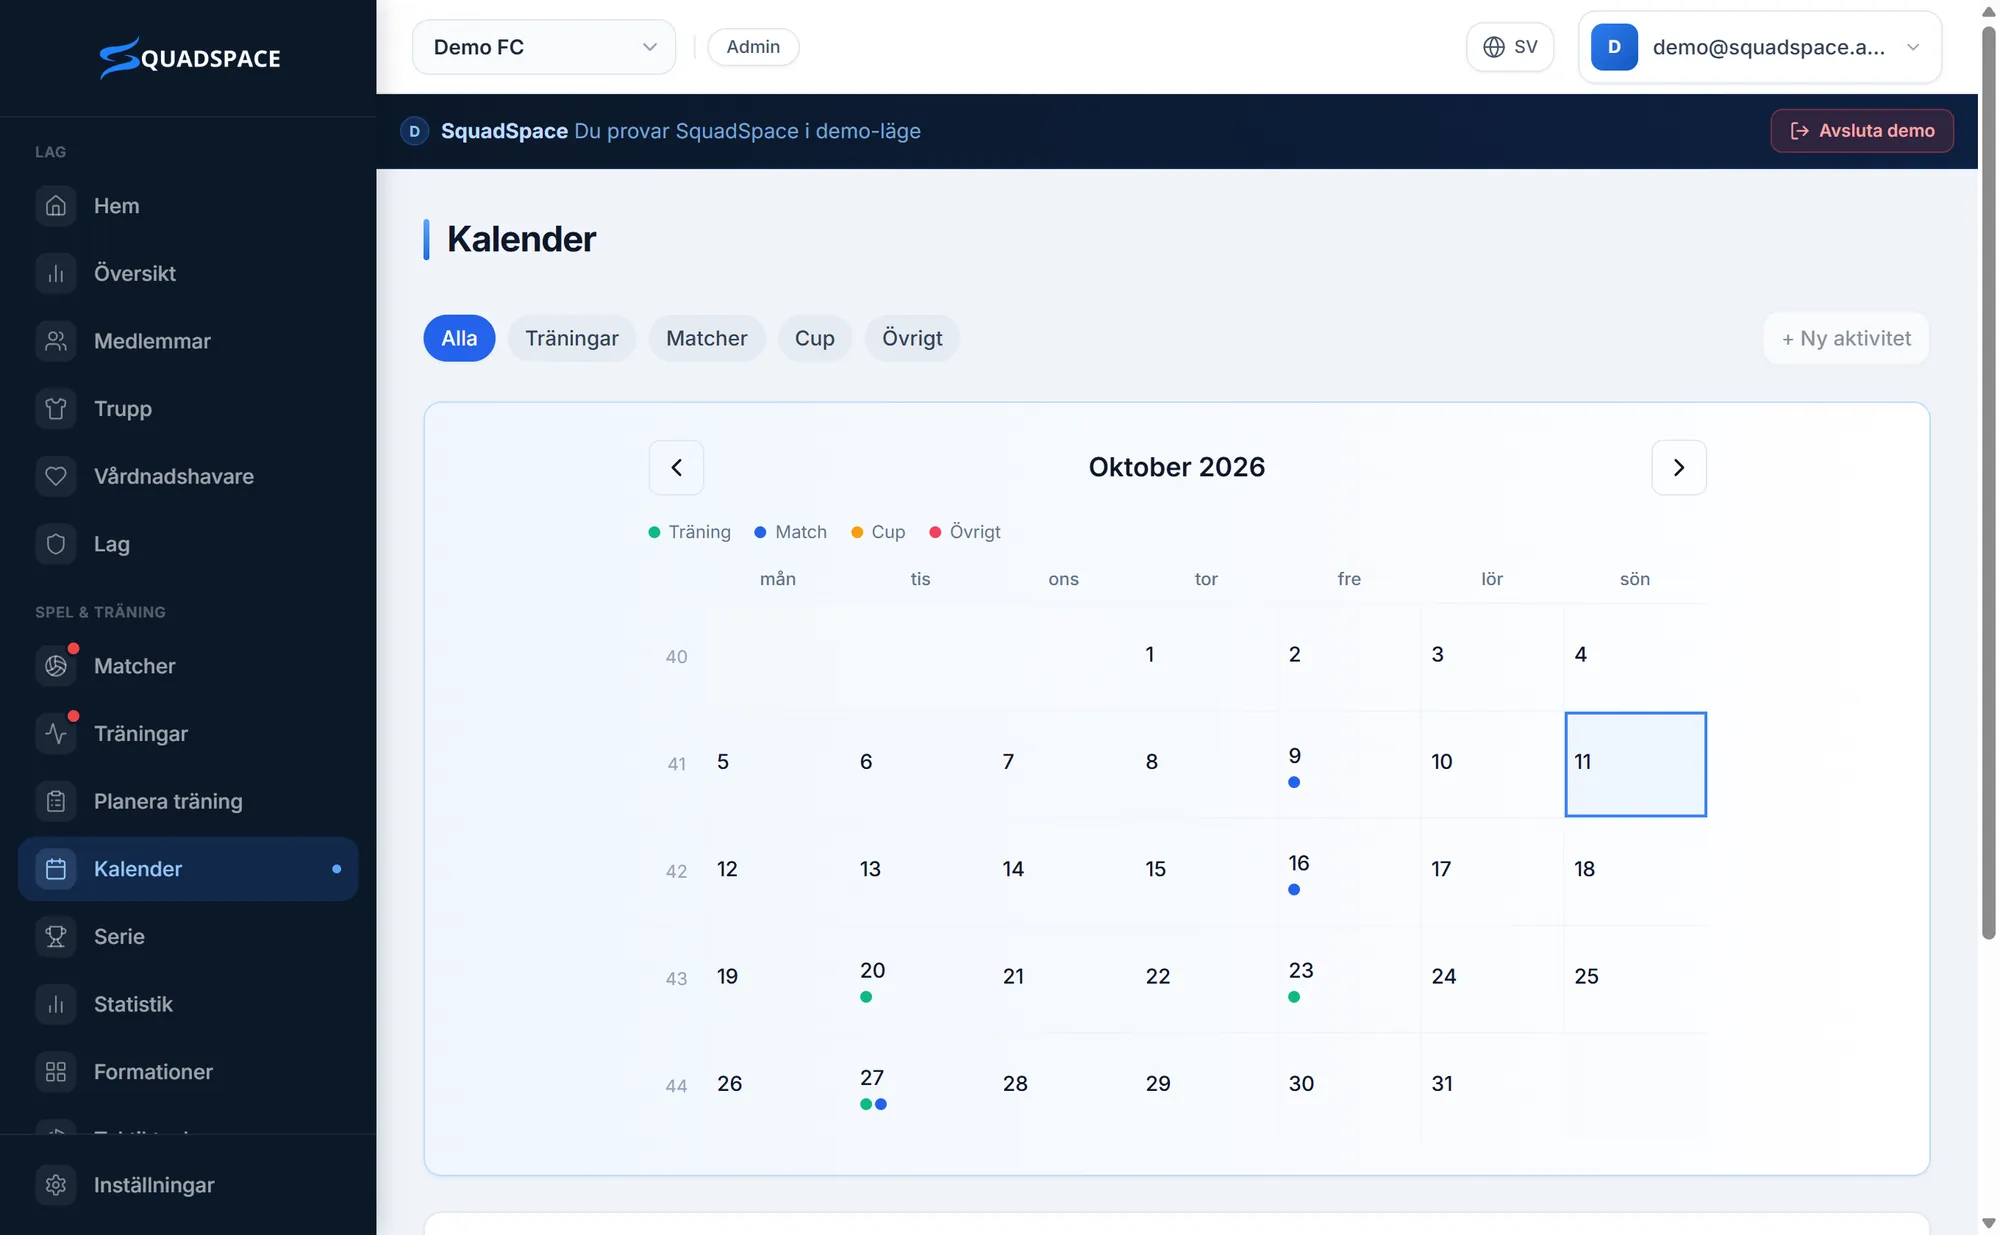Open the demo@squadspace account dropdown

pyautogui.click(x=1759, y=47)
